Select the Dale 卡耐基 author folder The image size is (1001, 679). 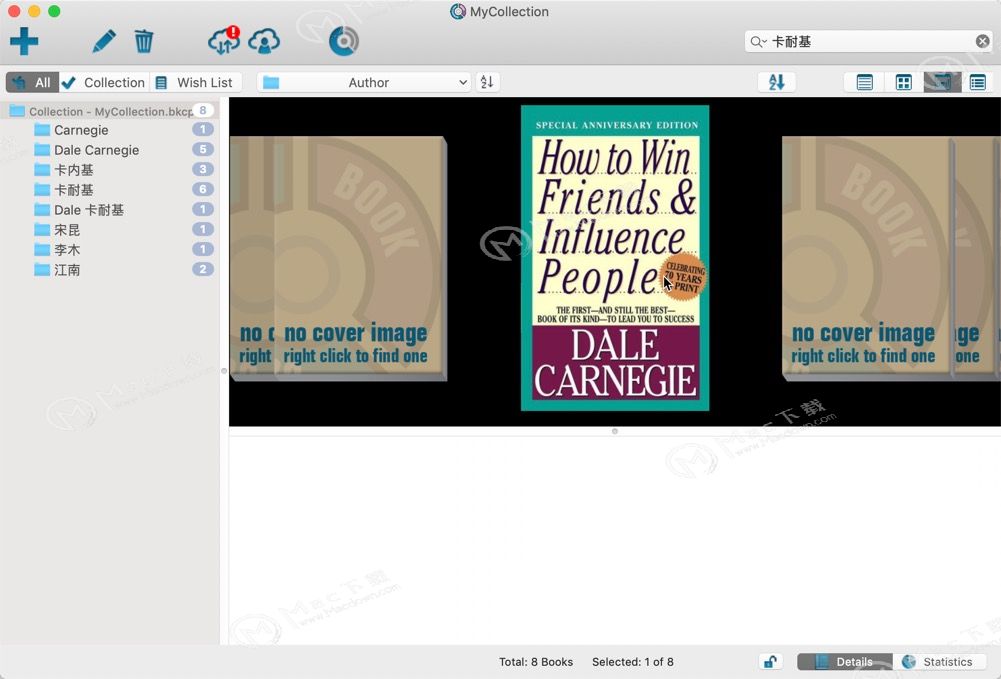pyautogui.click(x=110, y=210)
